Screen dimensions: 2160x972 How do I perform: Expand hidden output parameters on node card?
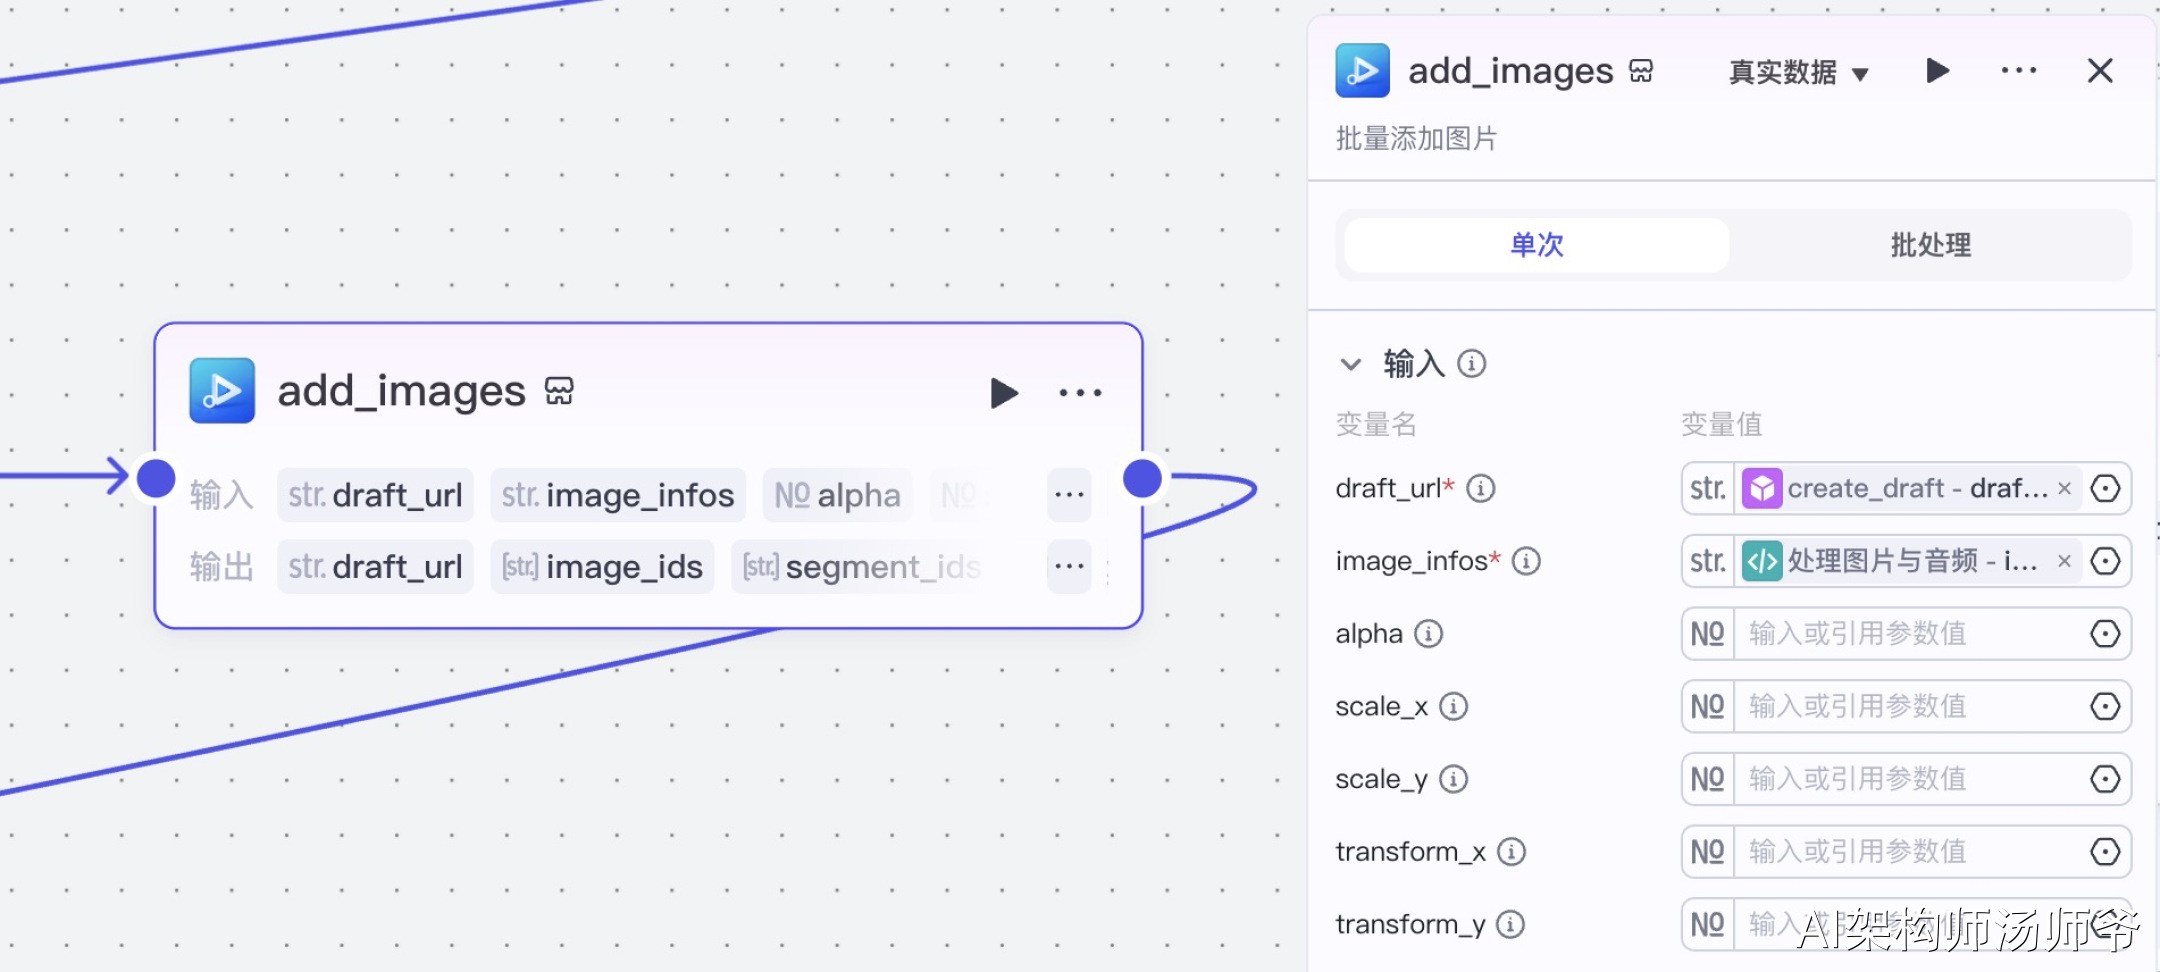click(1069, 567)
